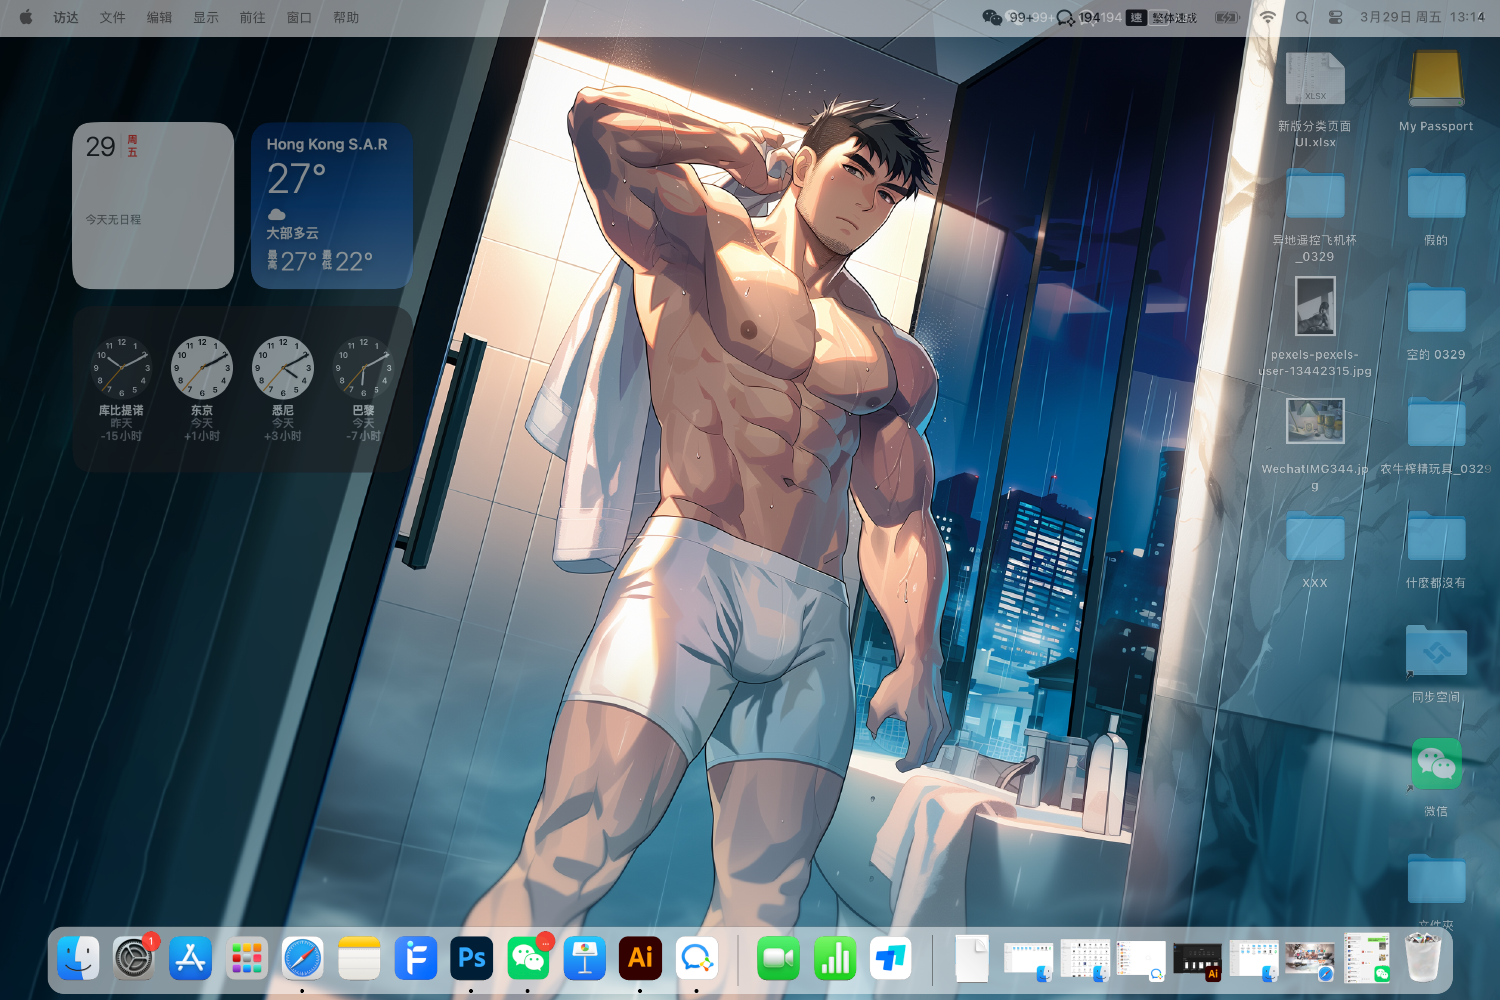Open the 前往 menu in menu bar
Screen dimensions: 1500x1000
(x=252, y=17)
